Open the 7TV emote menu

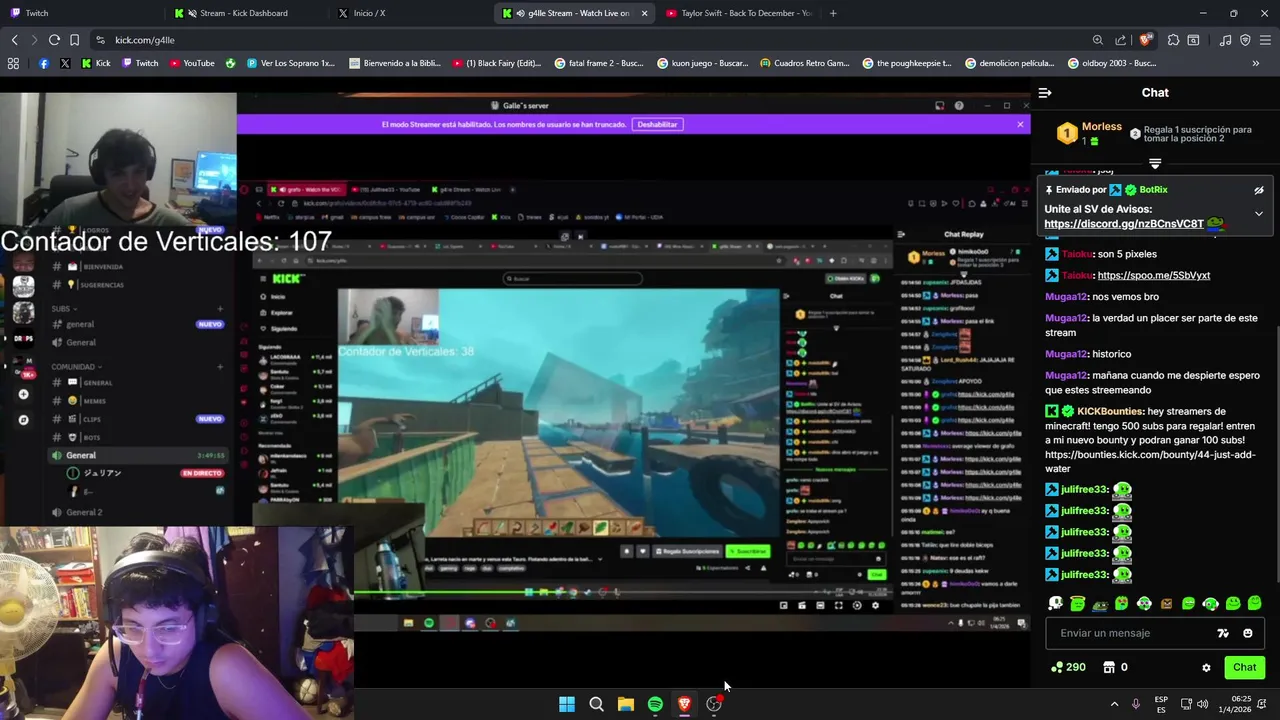tap(1222, 633)
